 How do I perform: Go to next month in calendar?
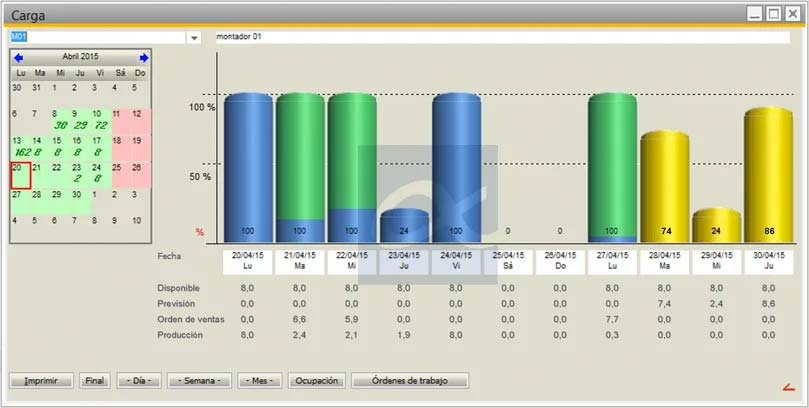pyautogui.click(x=144, y=58)
